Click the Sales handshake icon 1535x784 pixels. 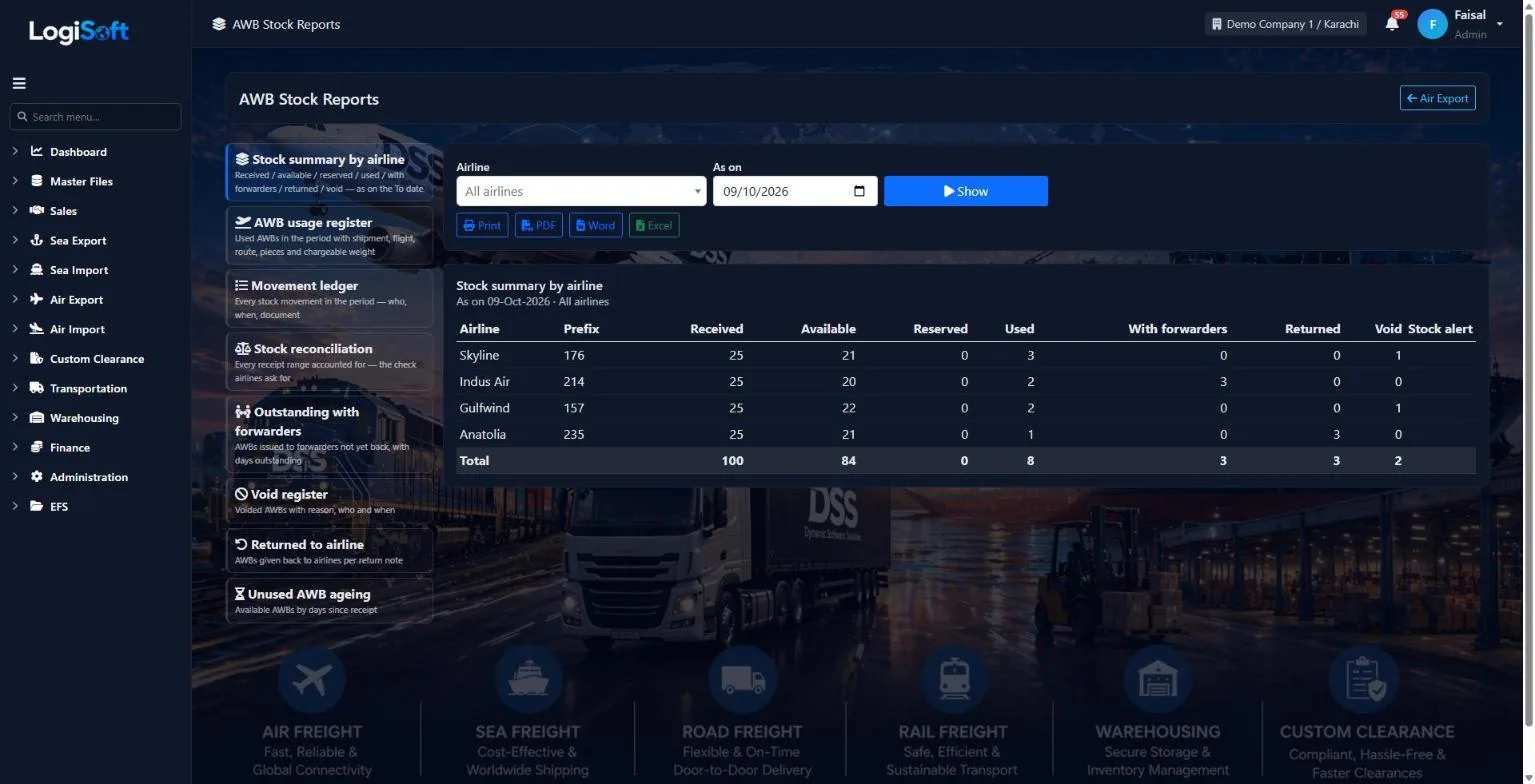coord(37,211)
